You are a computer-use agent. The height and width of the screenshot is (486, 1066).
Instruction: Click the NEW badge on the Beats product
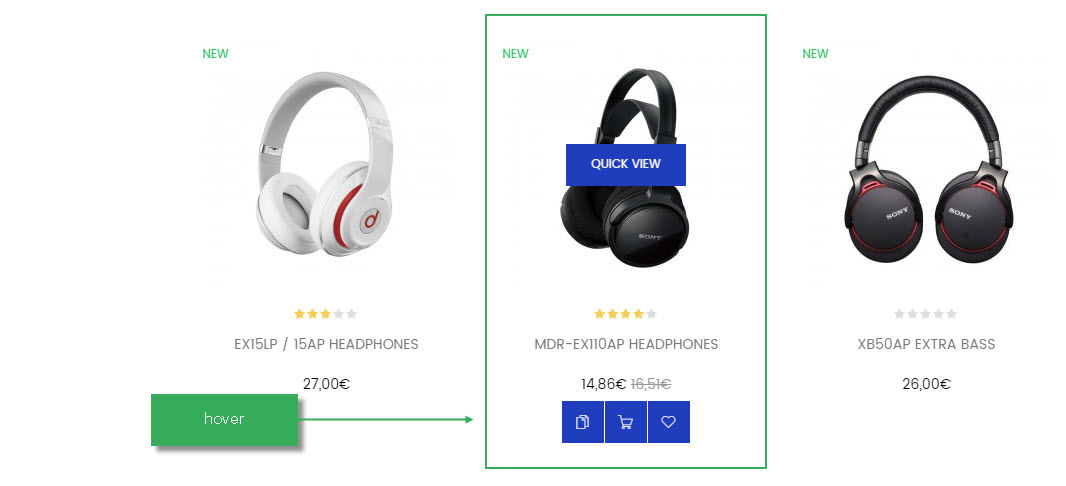coord(216,54)
